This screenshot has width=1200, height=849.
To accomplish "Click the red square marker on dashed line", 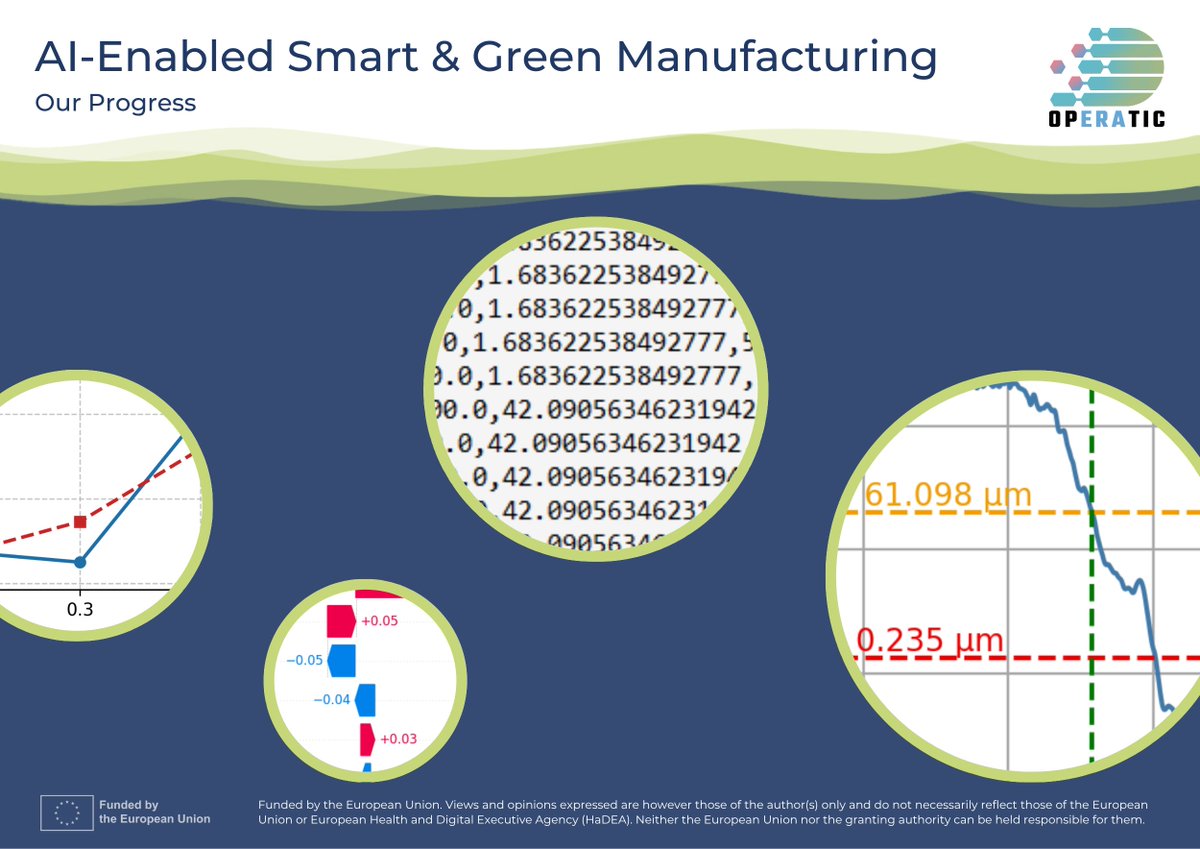I will pos(81,521).
